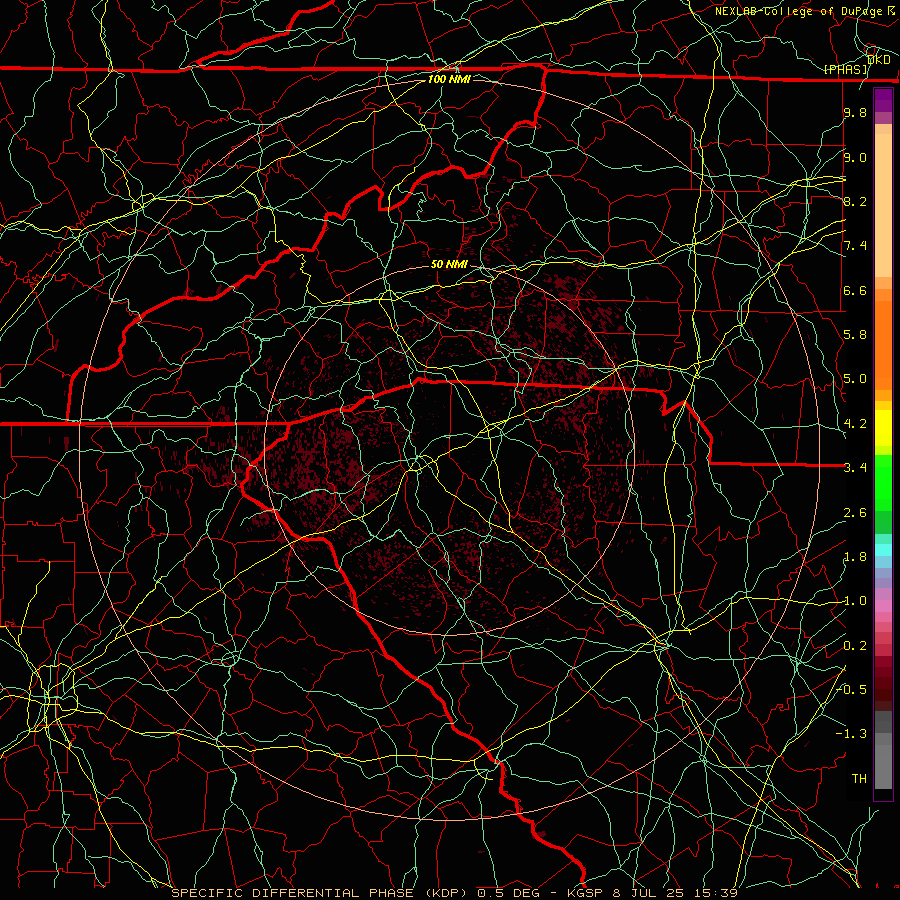Click the cyan band of the color scale

883,550
